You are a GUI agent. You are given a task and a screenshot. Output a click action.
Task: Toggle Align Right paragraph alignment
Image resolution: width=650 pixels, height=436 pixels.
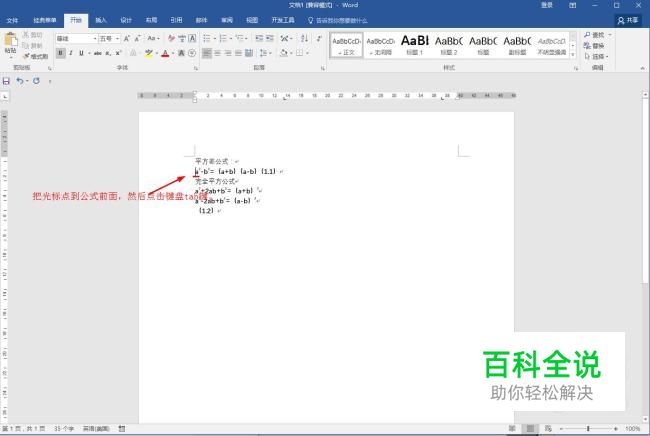228,53
